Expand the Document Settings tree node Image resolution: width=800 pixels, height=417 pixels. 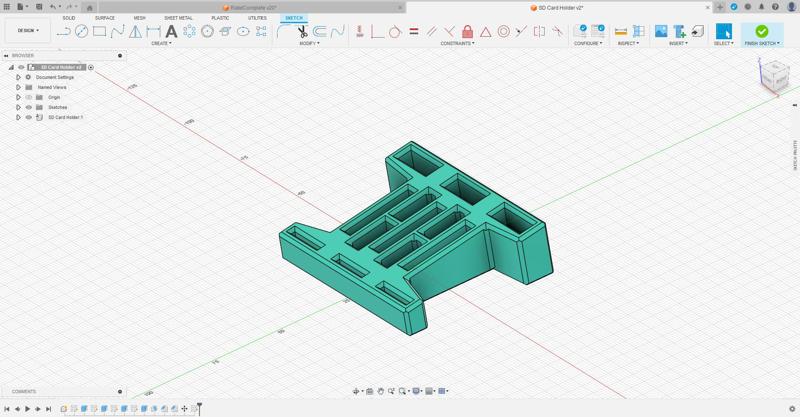click(18, 77)
